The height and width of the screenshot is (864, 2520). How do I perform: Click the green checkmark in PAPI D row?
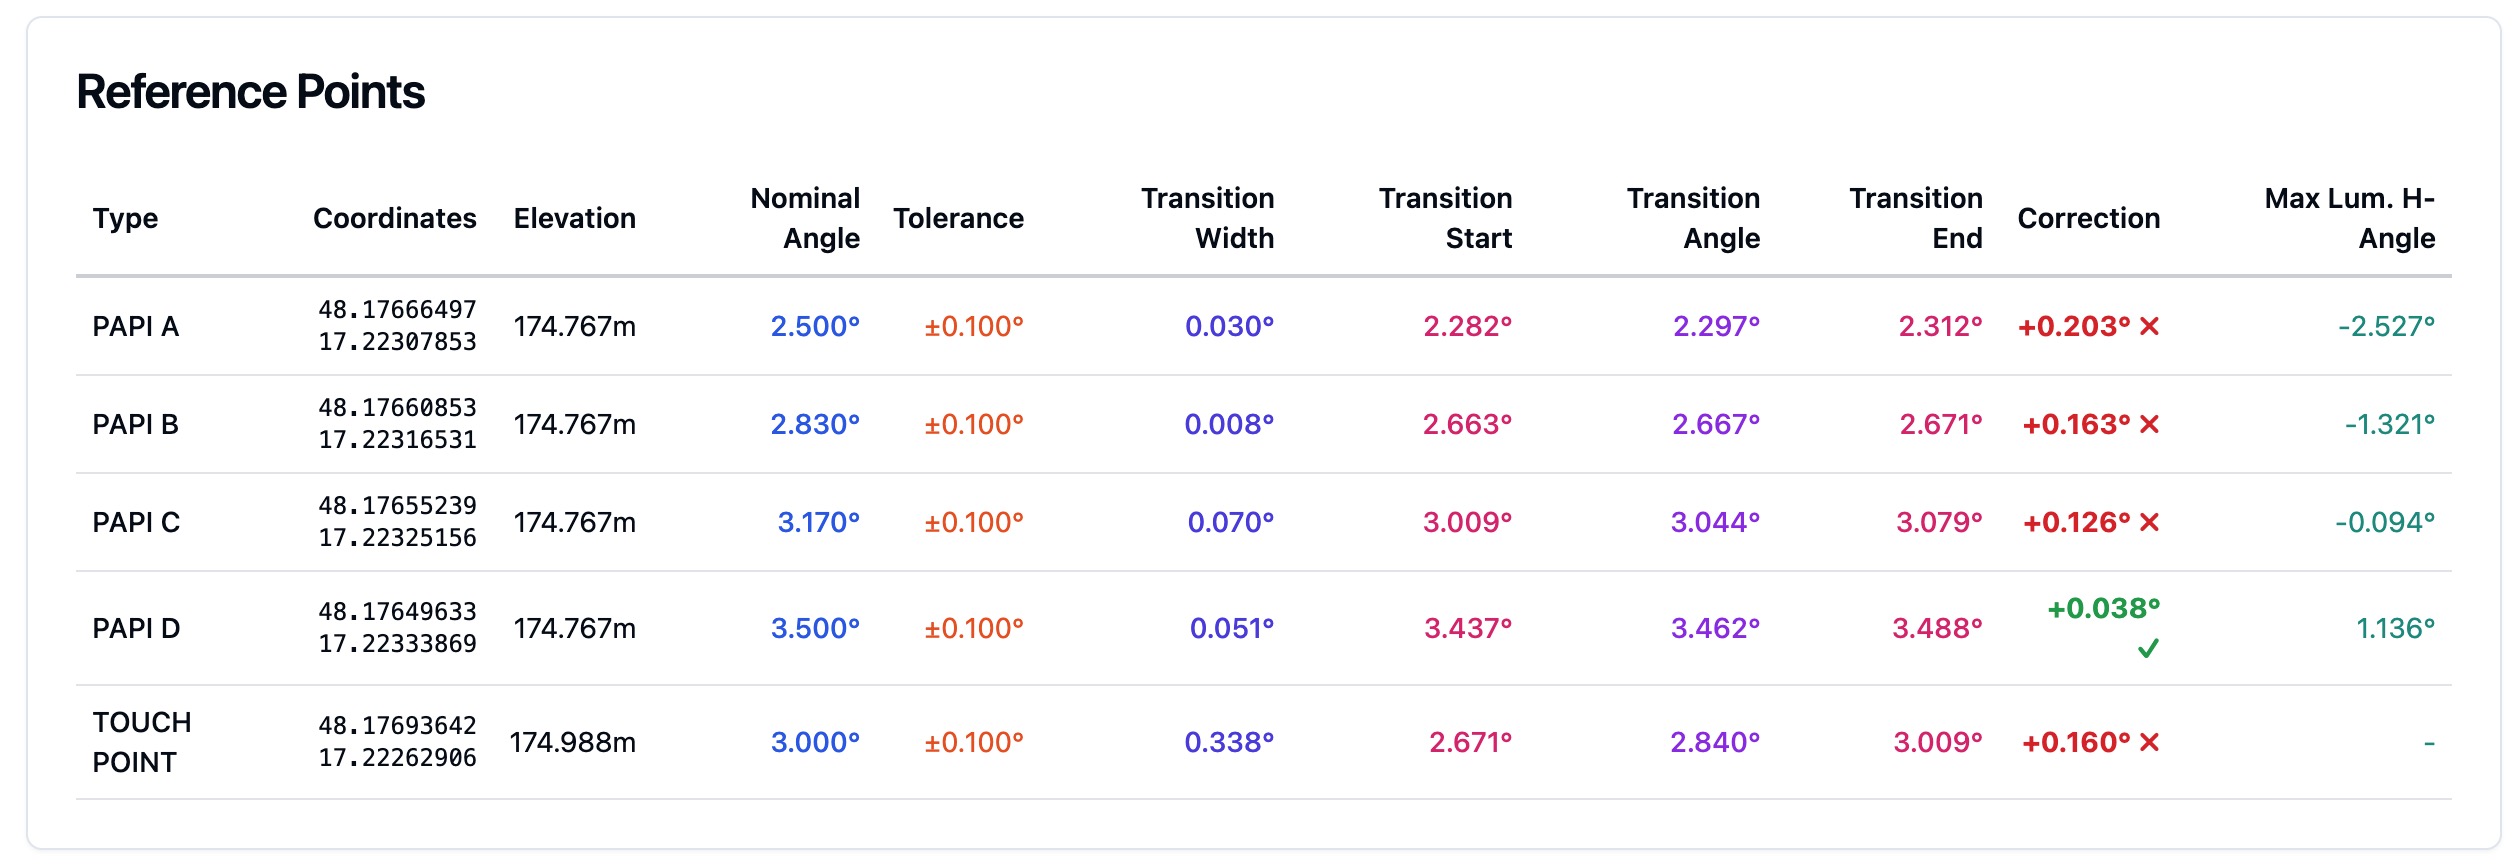(x=2148, y=649)
